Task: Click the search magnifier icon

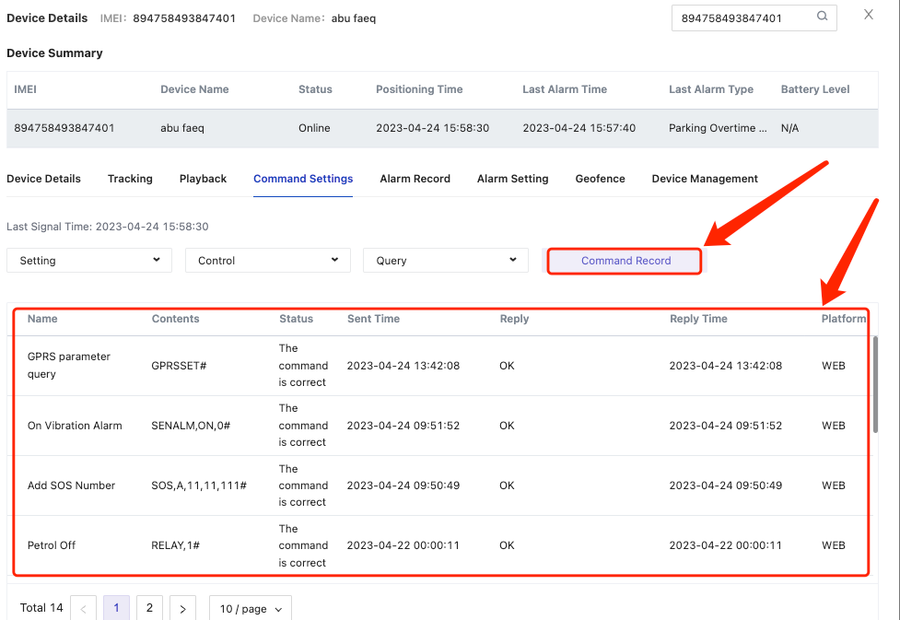Action: click(x=822, y=17)
